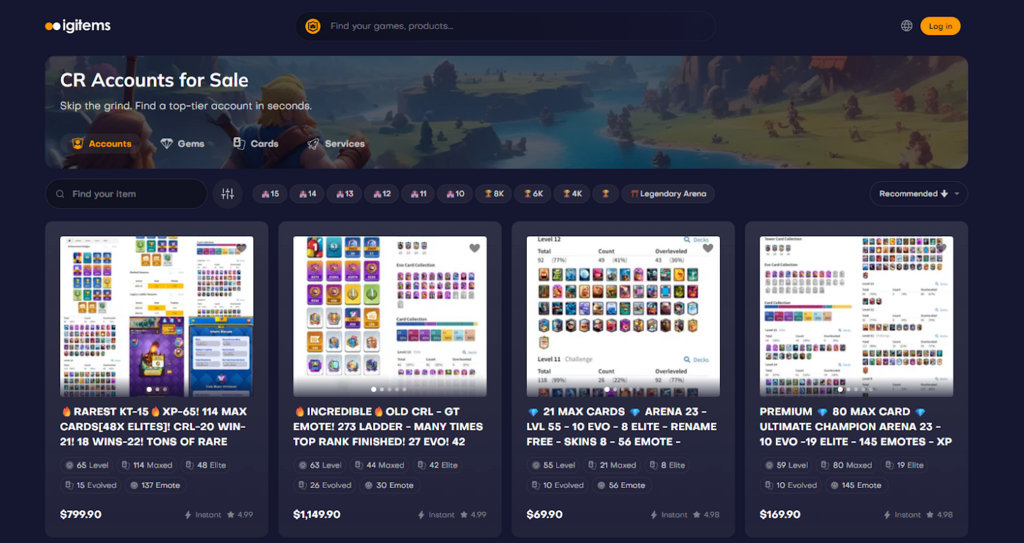Toggle the King Tower 12 filter chip
The image size is (1024, 543).
tap(381, 194)
